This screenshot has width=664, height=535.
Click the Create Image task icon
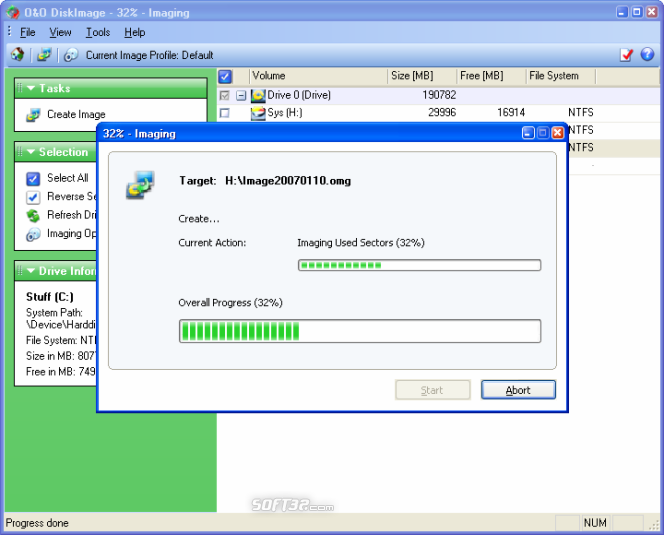tap(33, 114)
